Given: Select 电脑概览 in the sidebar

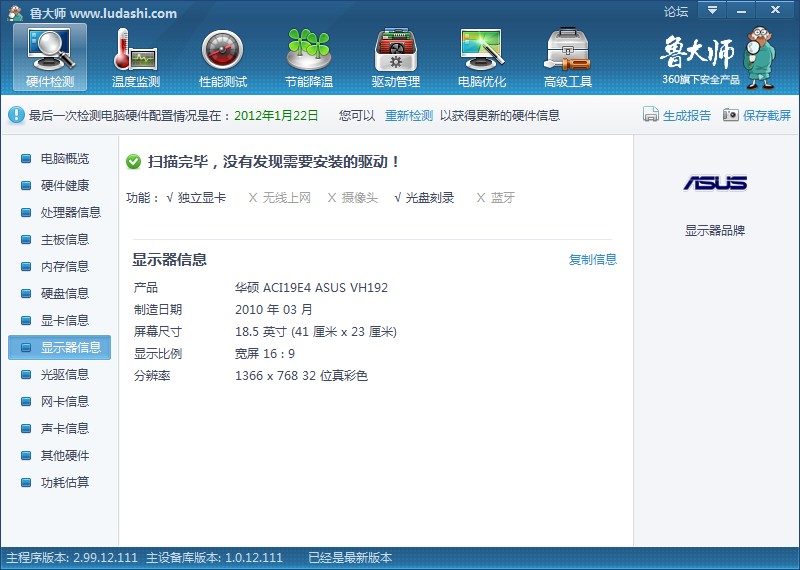Looking at the screenshot, I should coord(64,159).
